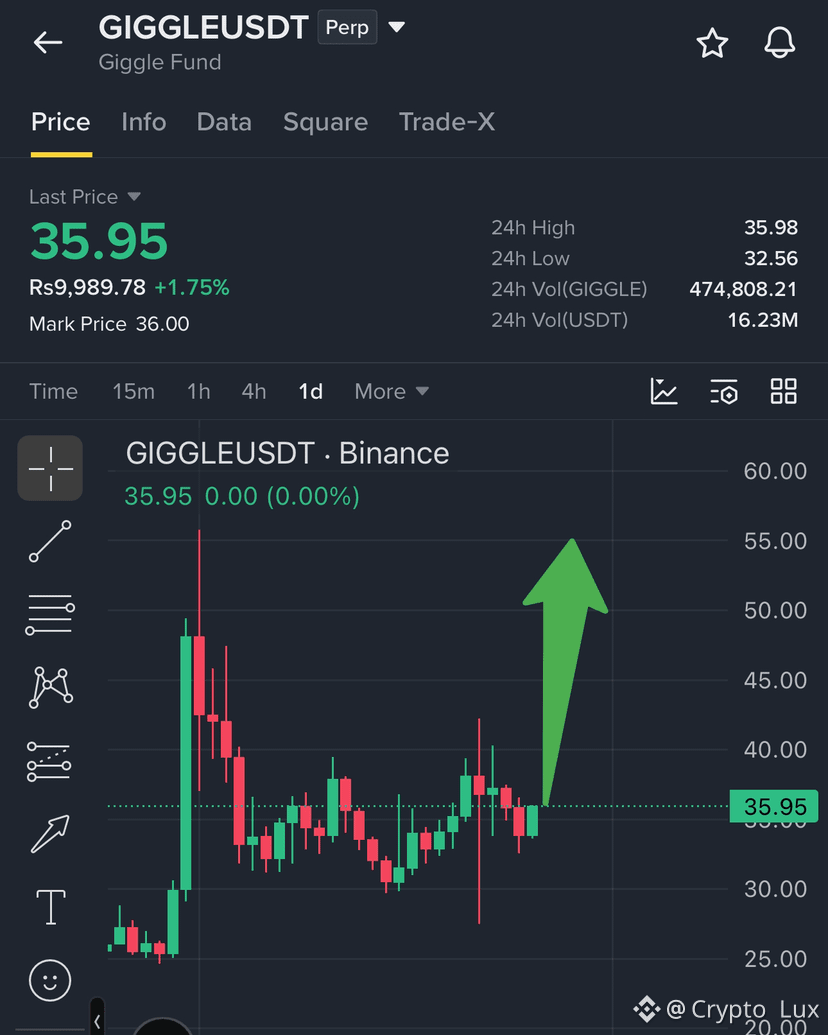Viewport: 828px width, 1035px height.
Task: Open chart indicators line-chart icon
Action: pos(664,391)
